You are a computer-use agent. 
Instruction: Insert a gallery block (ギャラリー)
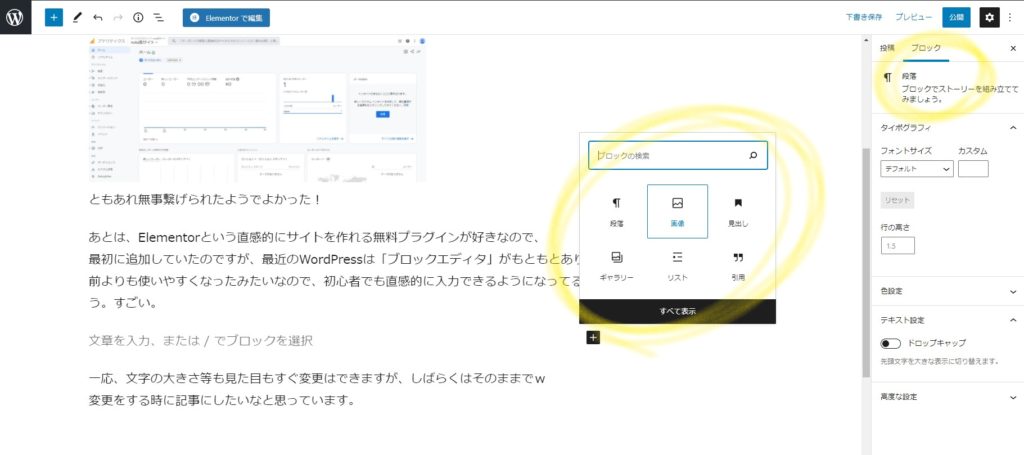point(617,265)
